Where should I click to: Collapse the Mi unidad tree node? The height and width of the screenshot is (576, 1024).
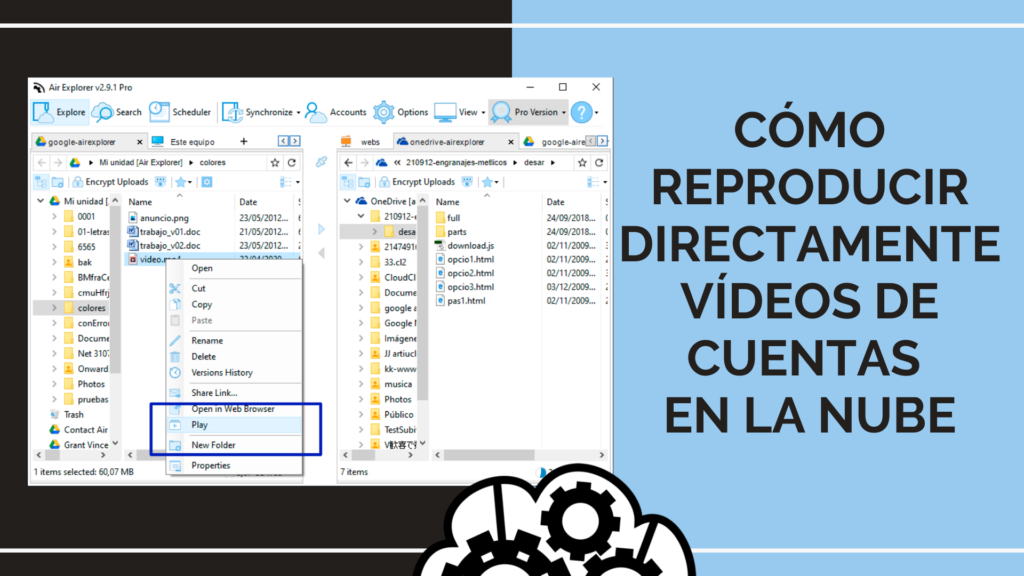41,201
